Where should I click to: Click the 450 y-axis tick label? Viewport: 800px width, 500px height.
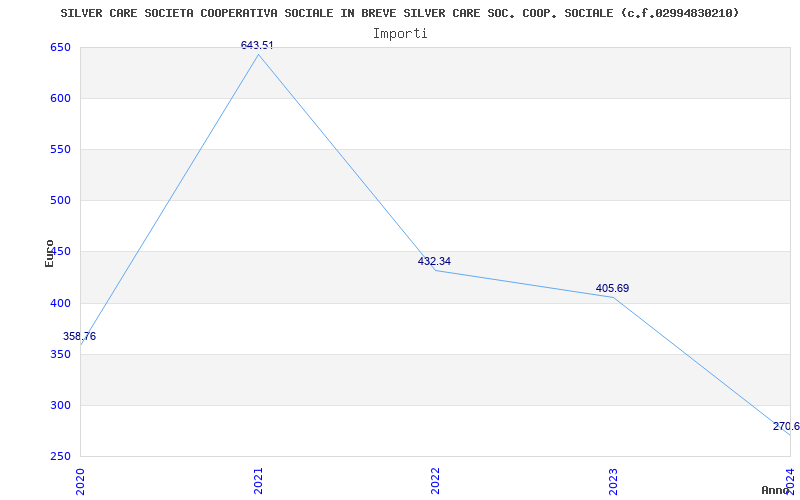pos(62,252)
